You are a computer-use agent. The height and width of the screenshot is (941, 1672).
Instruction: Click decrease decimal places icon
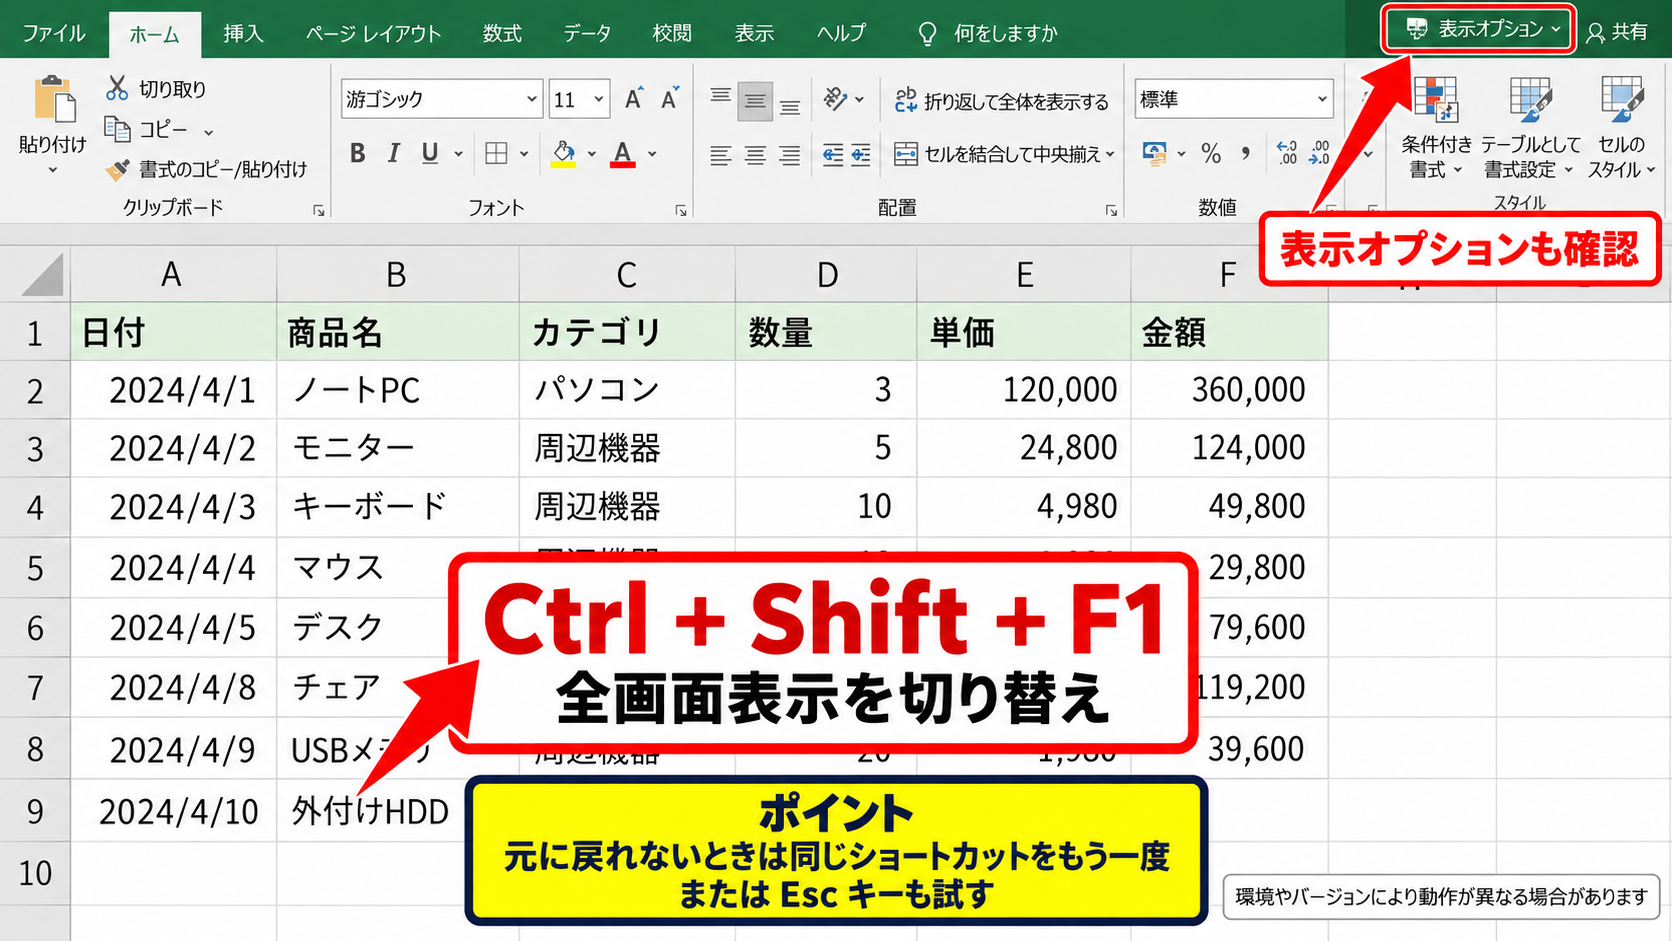1320,153
